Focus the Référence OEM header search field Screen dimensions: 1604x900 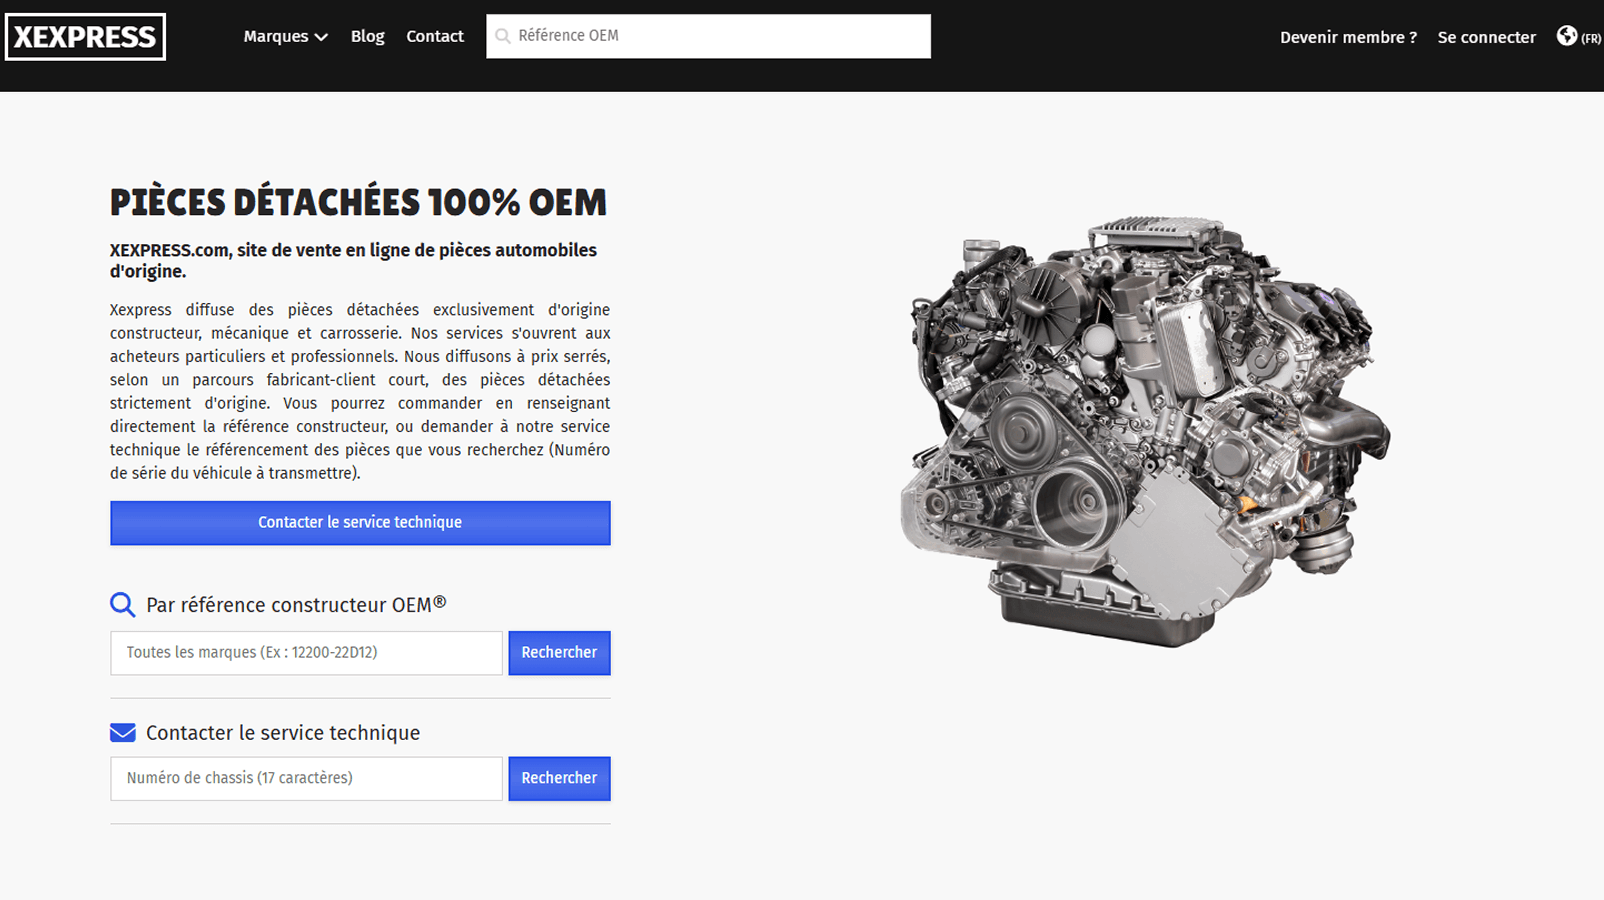tap(720, 36)
